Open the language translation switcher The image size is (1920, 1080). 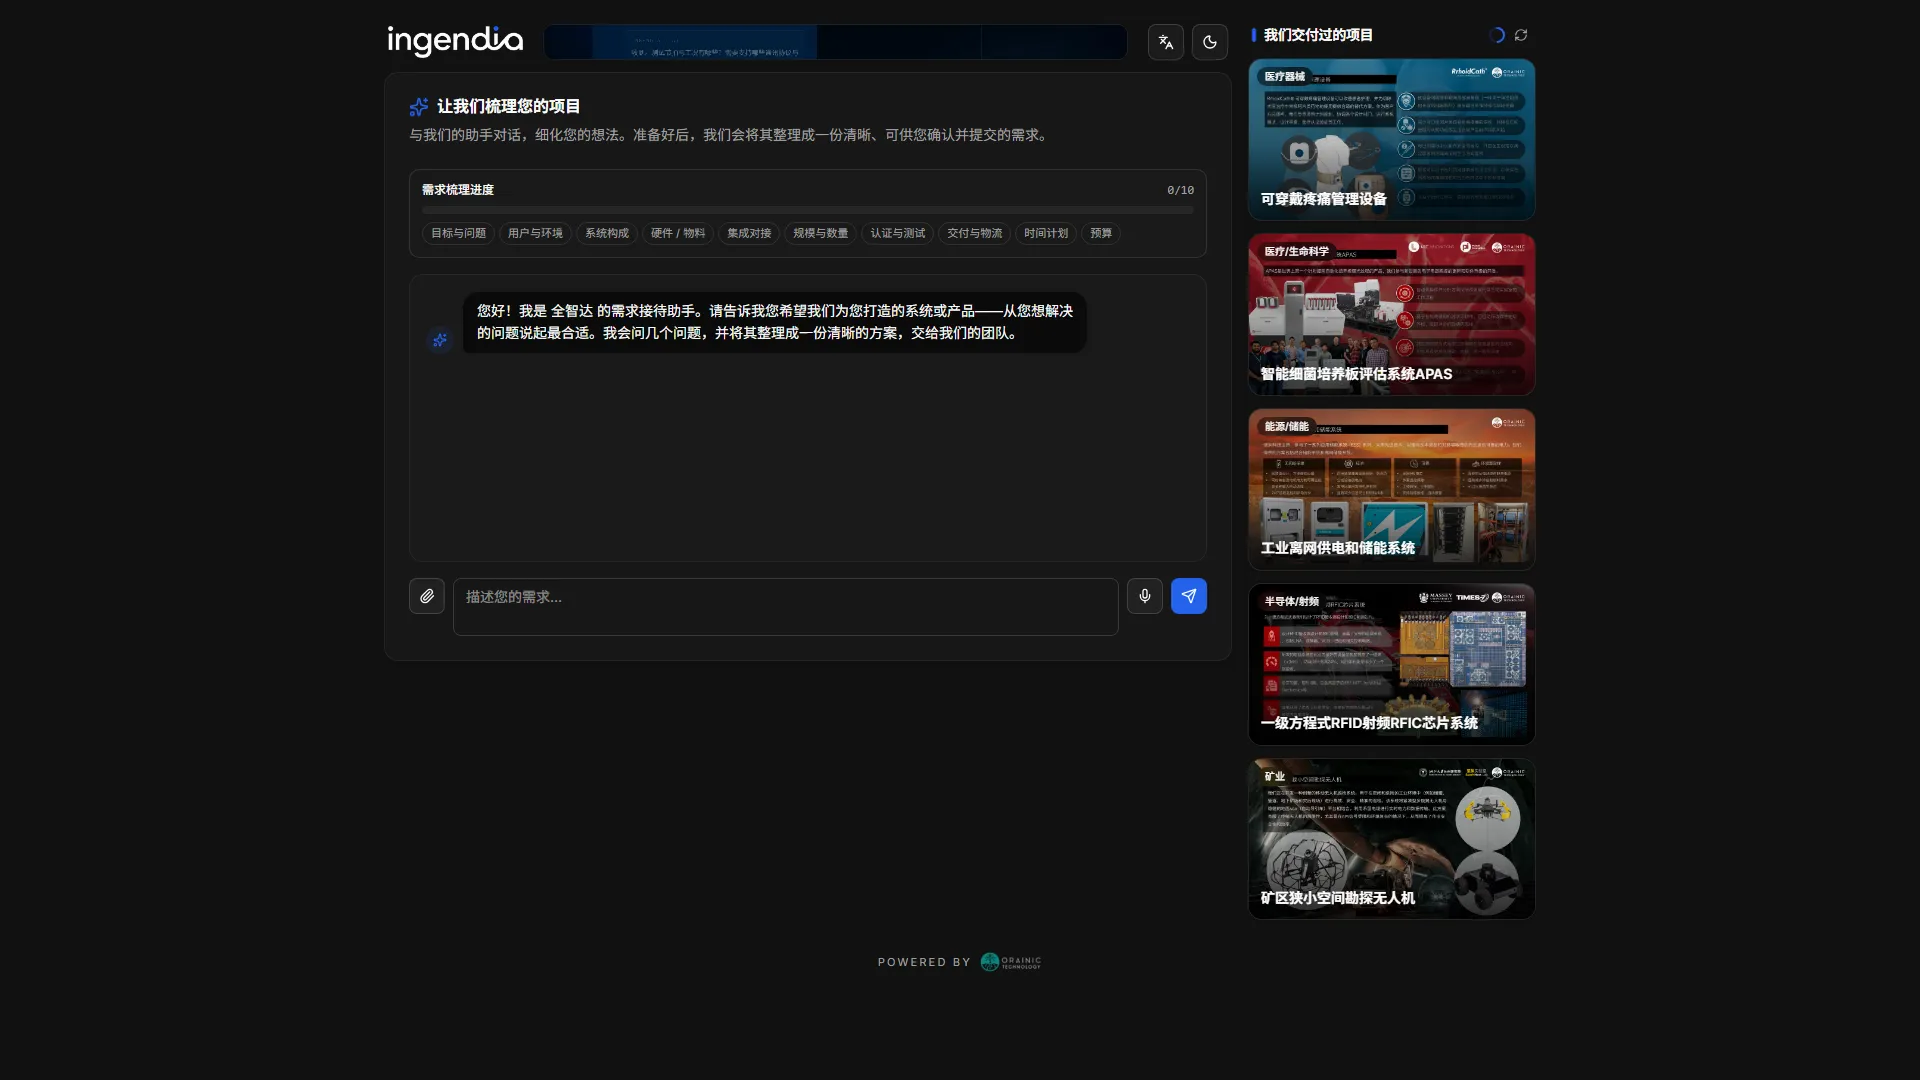click(1166, 42)
